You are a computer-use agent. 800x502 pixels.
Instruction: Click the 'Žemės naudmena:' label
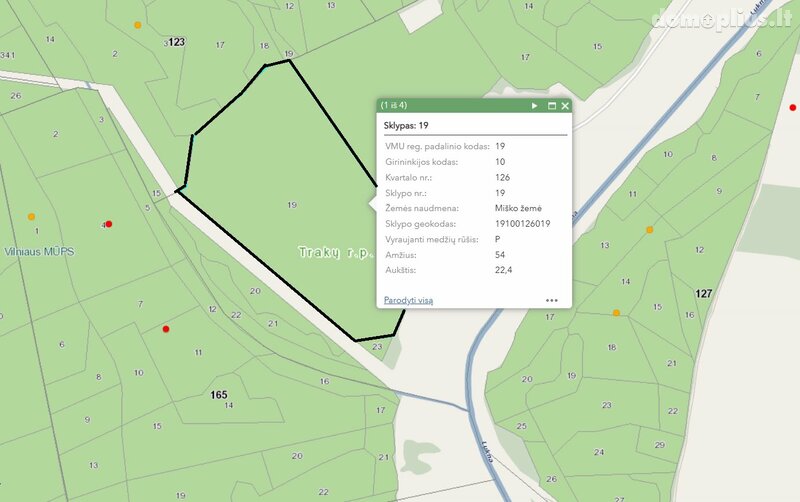point(422,208)
